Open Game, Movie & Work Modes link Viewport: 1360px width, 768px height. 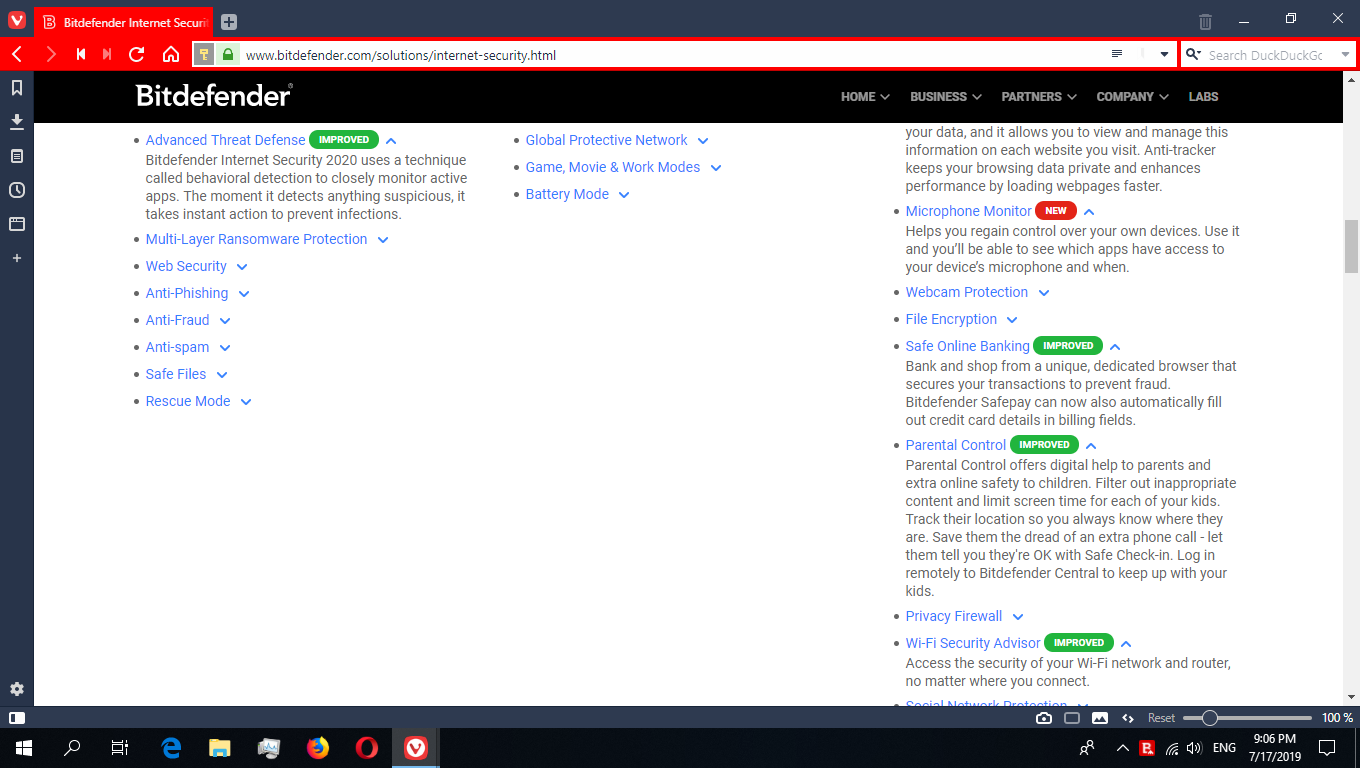tap(613, 167)
